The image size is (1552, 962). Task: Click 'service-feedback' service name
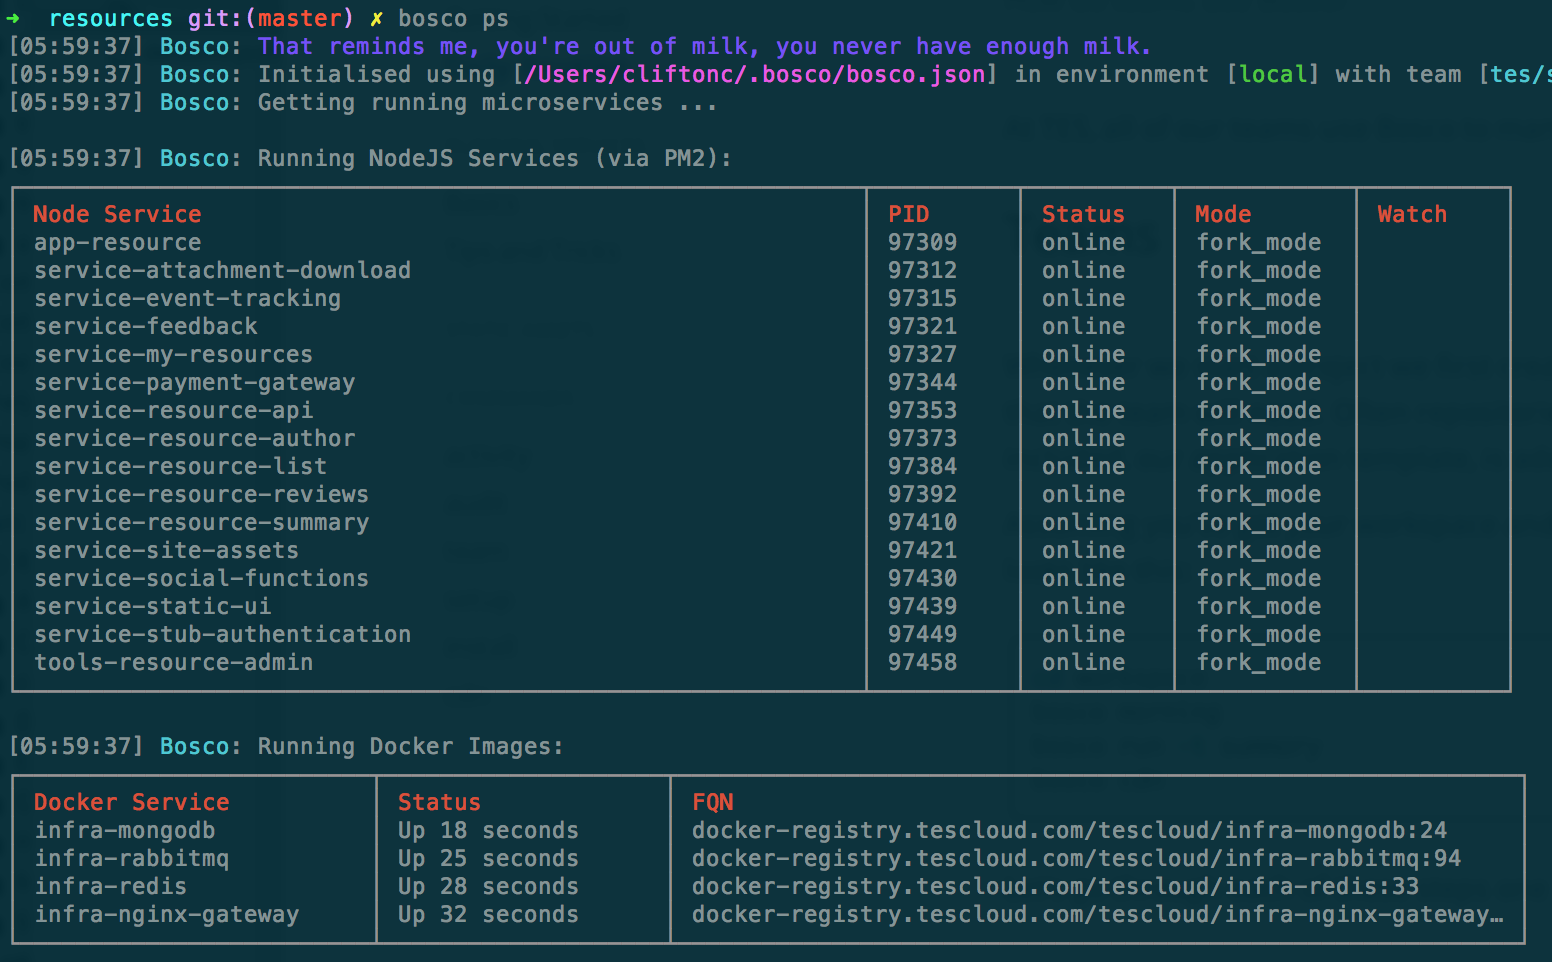[x=145, y=327]
